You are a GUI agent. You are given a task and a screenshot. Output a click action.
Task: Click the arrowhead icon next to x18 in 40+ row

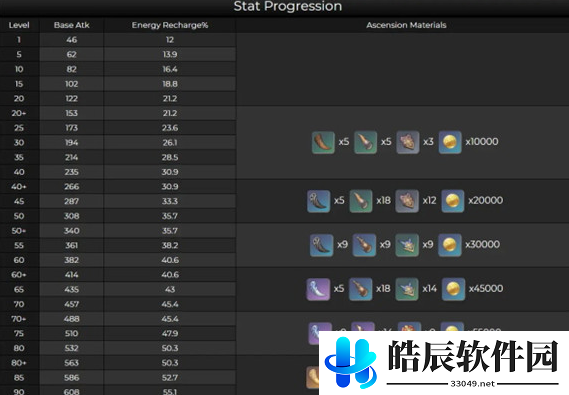coord(361,201)
